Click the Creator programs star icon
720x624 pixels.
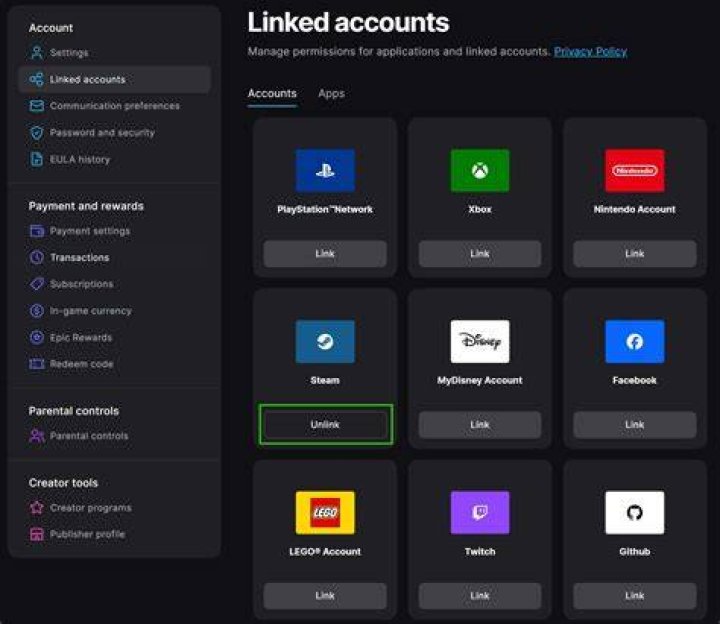[x=37, y=507]
